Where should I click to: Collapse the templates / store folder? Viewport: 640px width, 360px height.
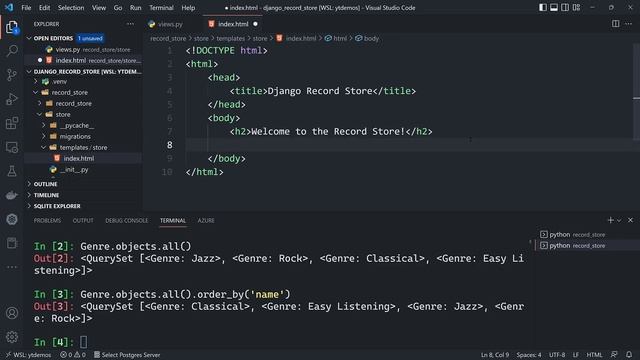click(83, 147)
